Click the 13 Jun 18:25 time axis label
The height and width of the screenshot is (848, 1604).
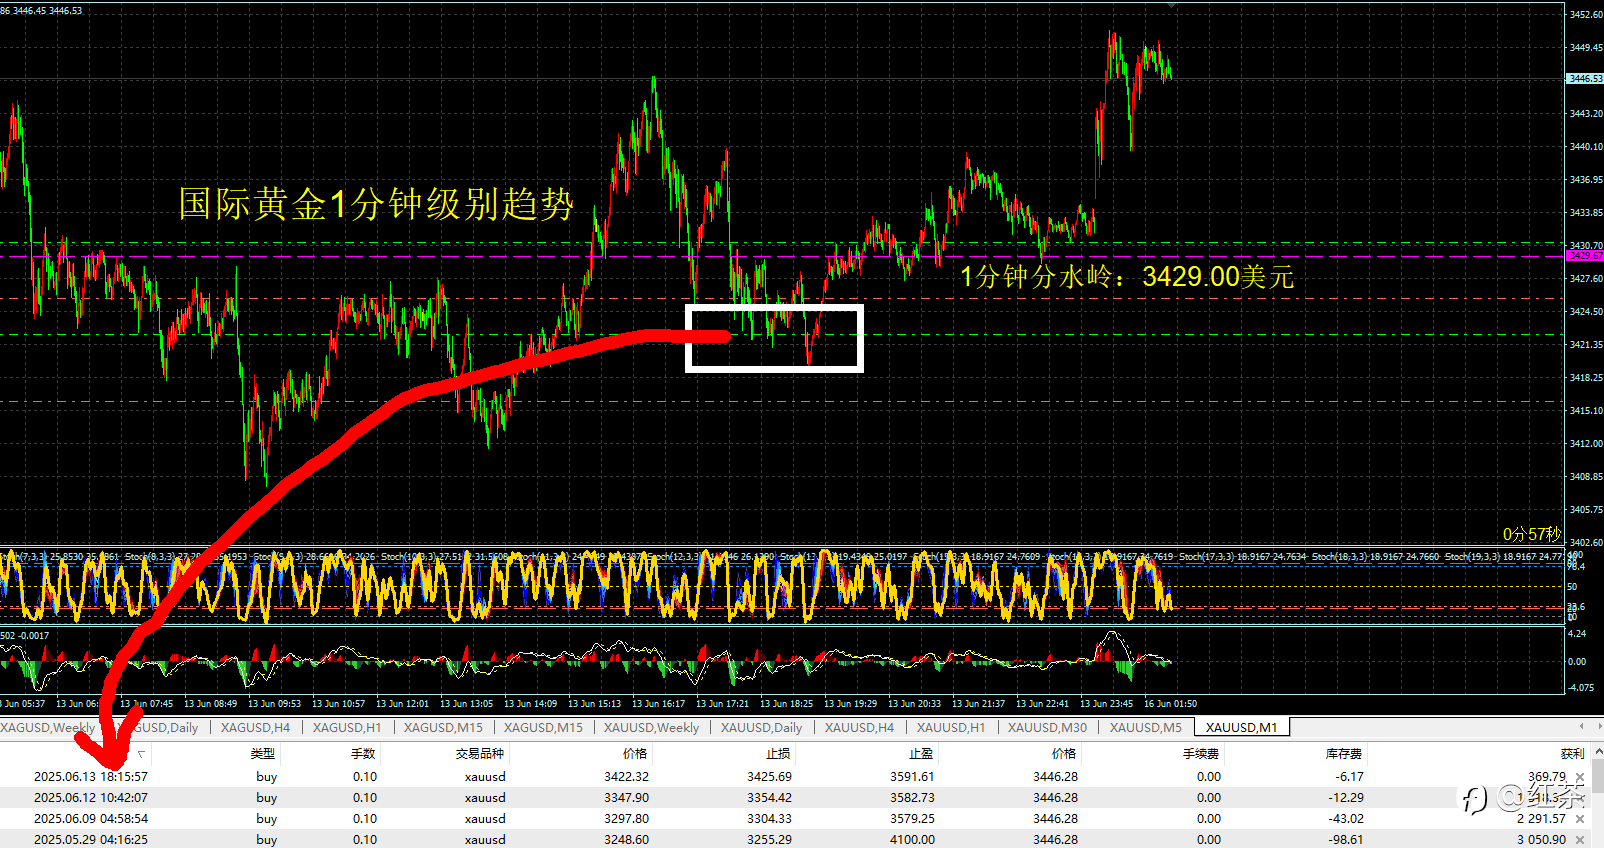coord(786,704)
